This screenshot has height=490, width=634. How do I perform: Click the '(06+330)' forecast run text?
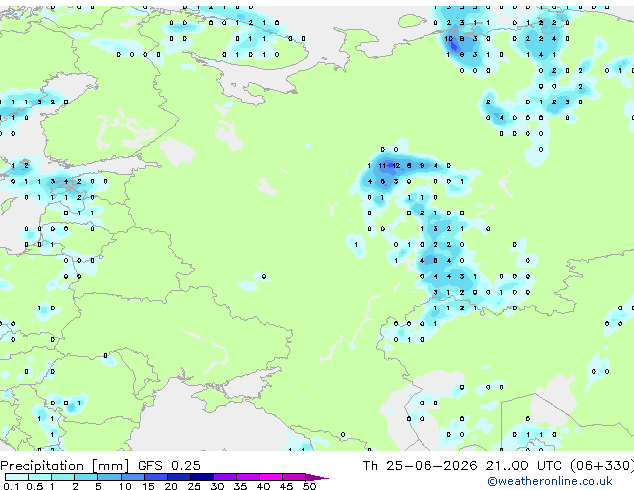(x=602, y=466)
